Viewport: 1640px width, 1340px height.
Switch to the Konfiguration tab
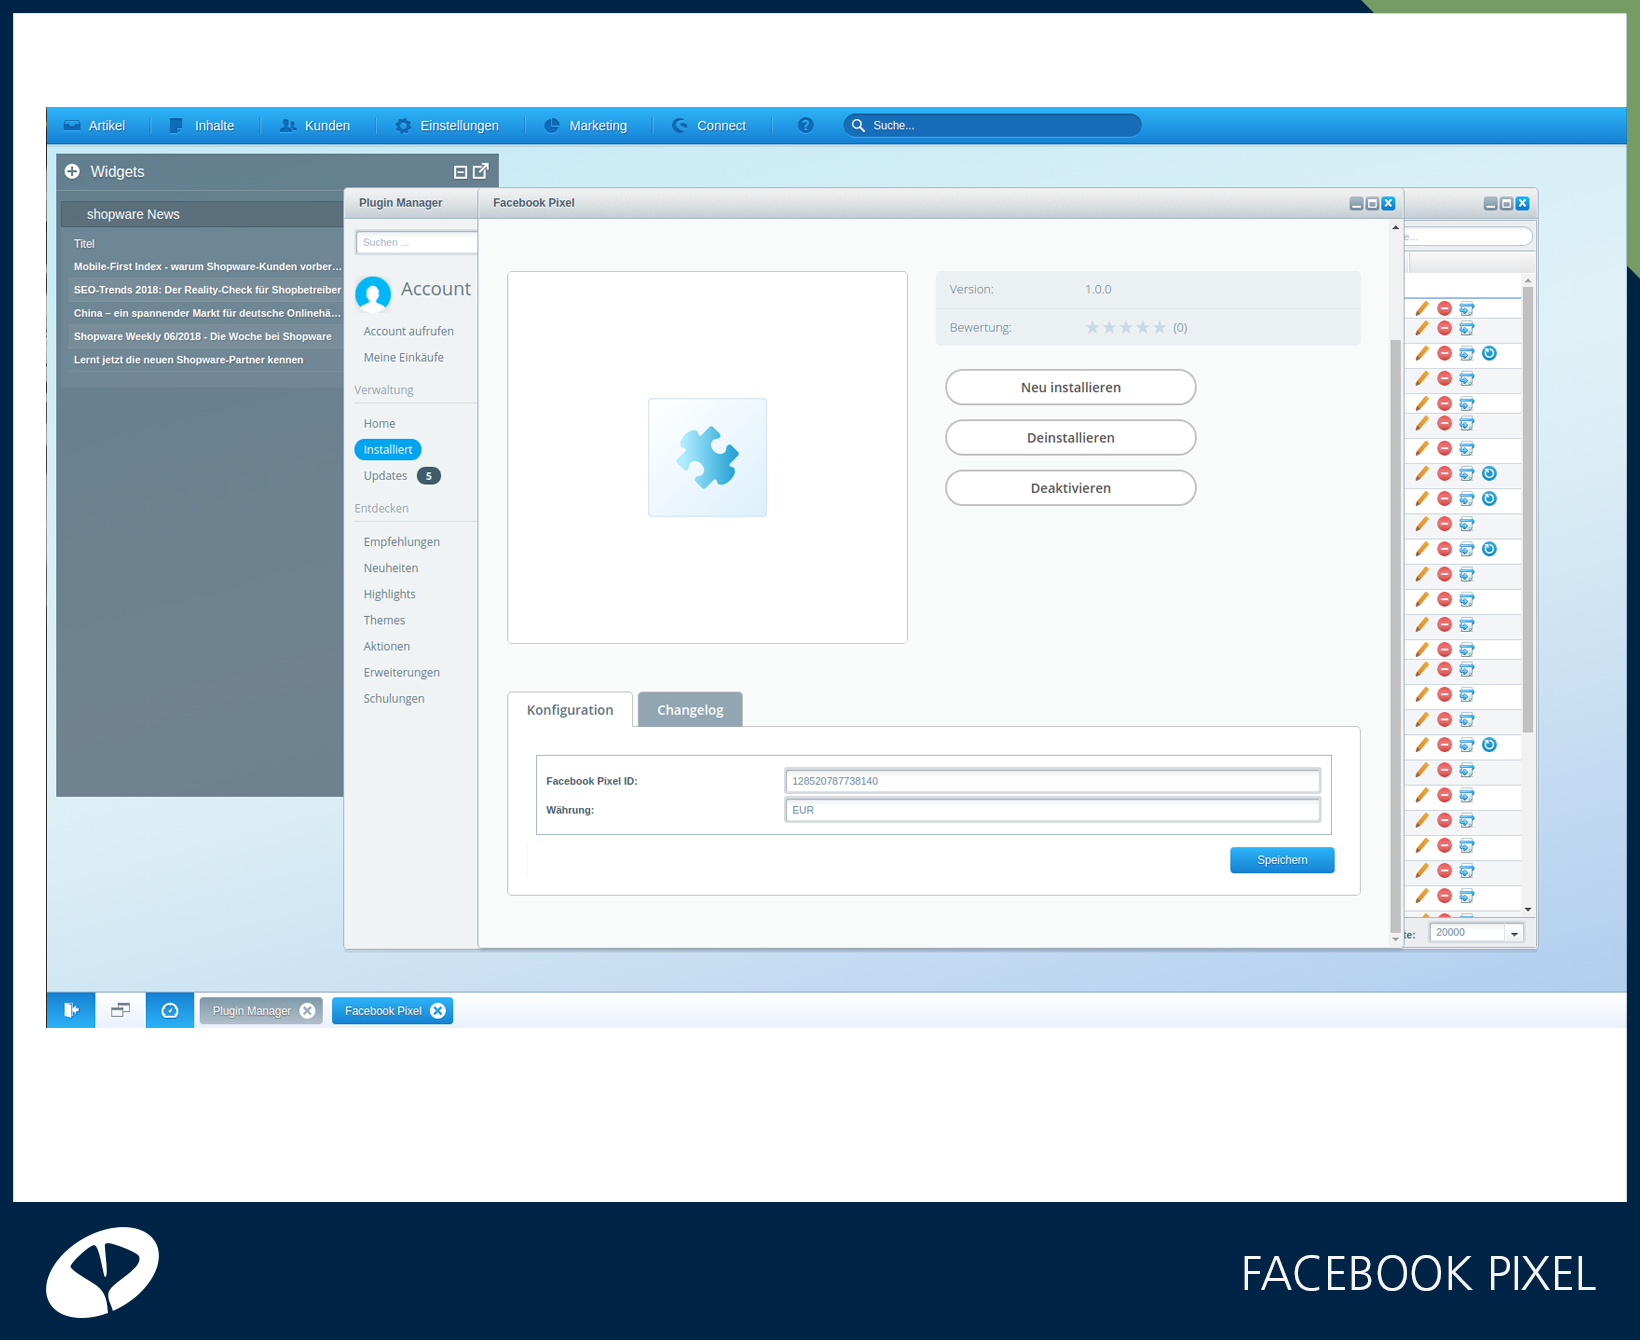(570, 710)
